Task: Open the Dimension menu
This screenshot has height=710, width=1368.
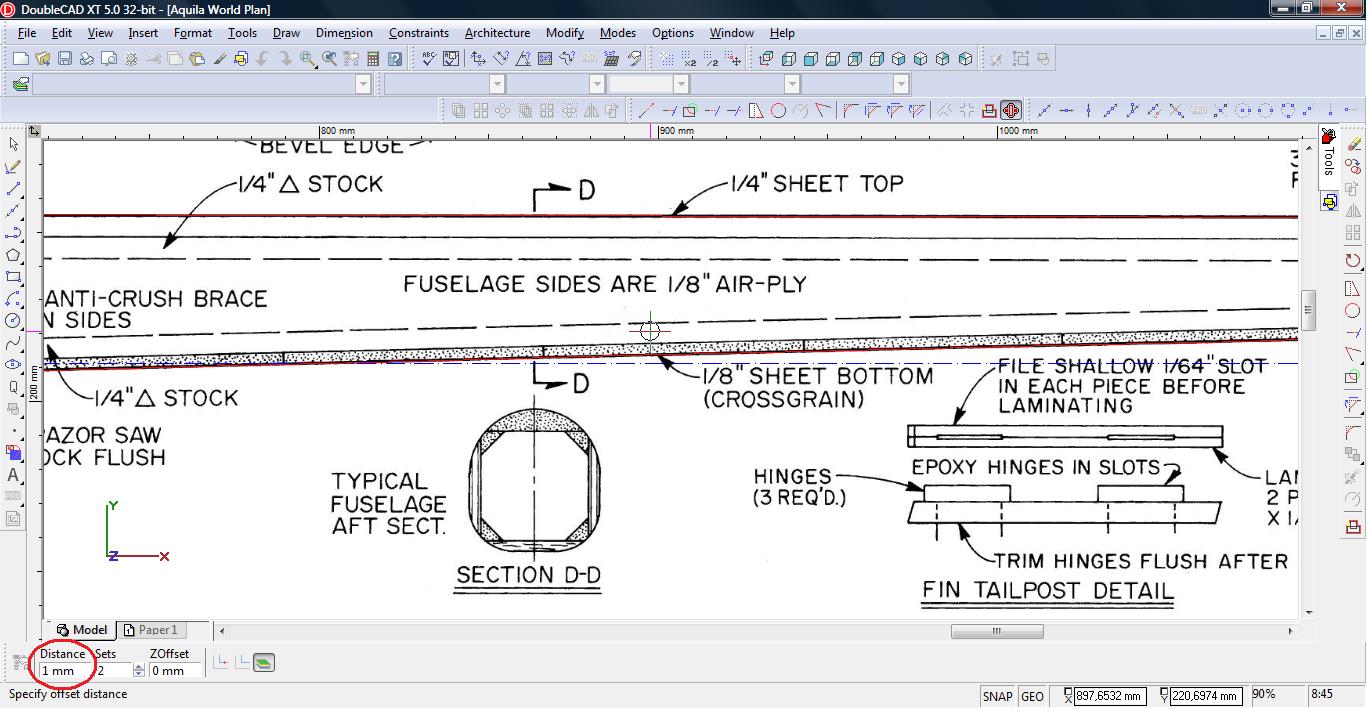Action: pos(344,33)
